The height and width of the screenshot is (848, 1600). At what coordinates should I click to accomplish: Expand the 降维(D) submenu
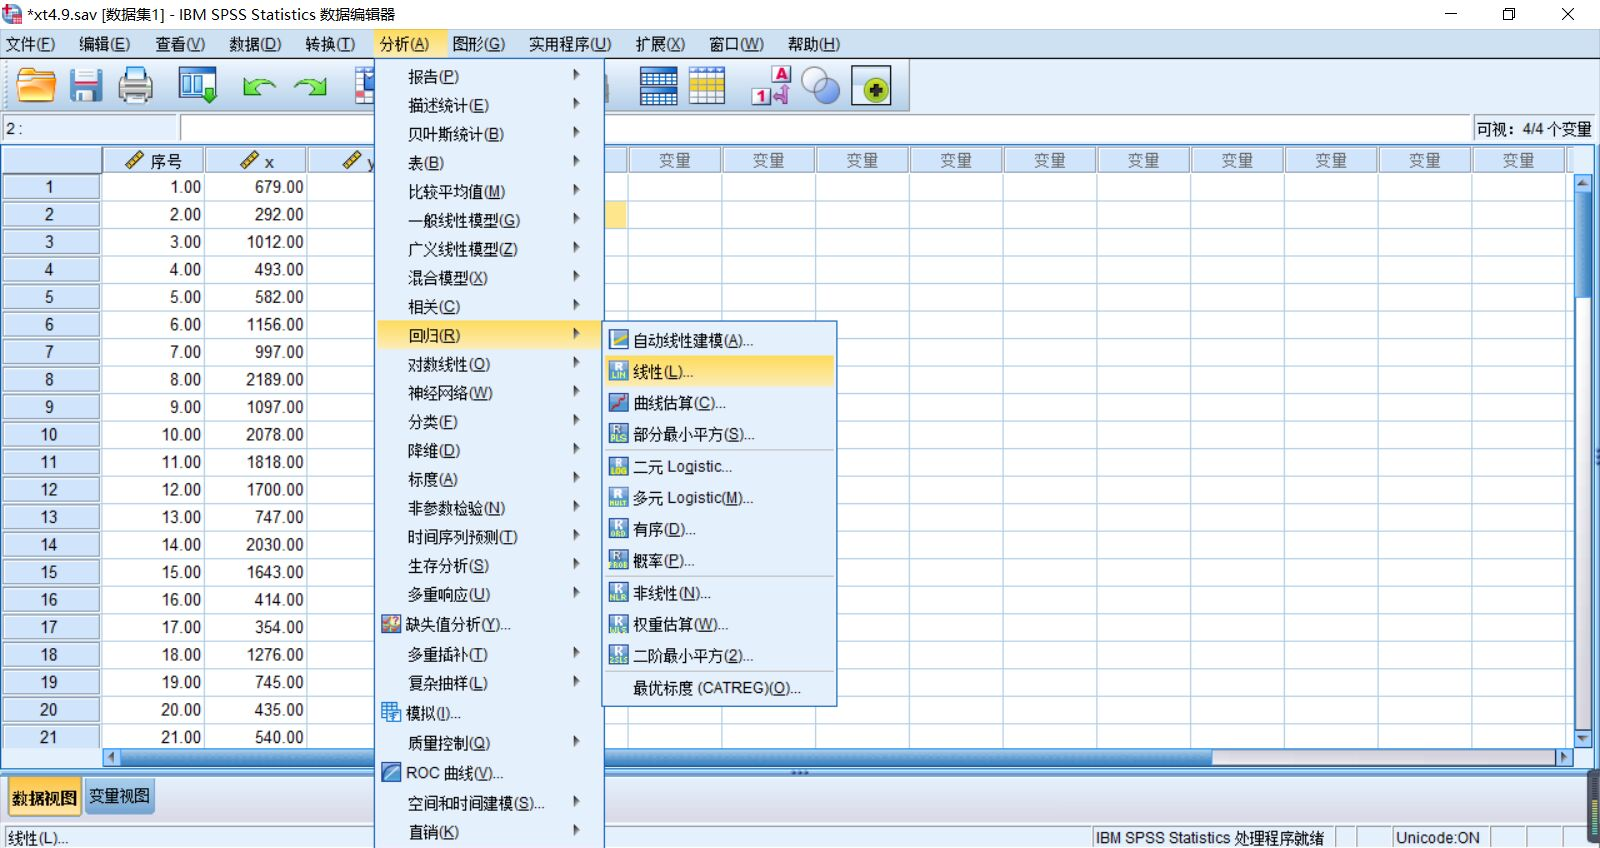(x=489, y=451)
